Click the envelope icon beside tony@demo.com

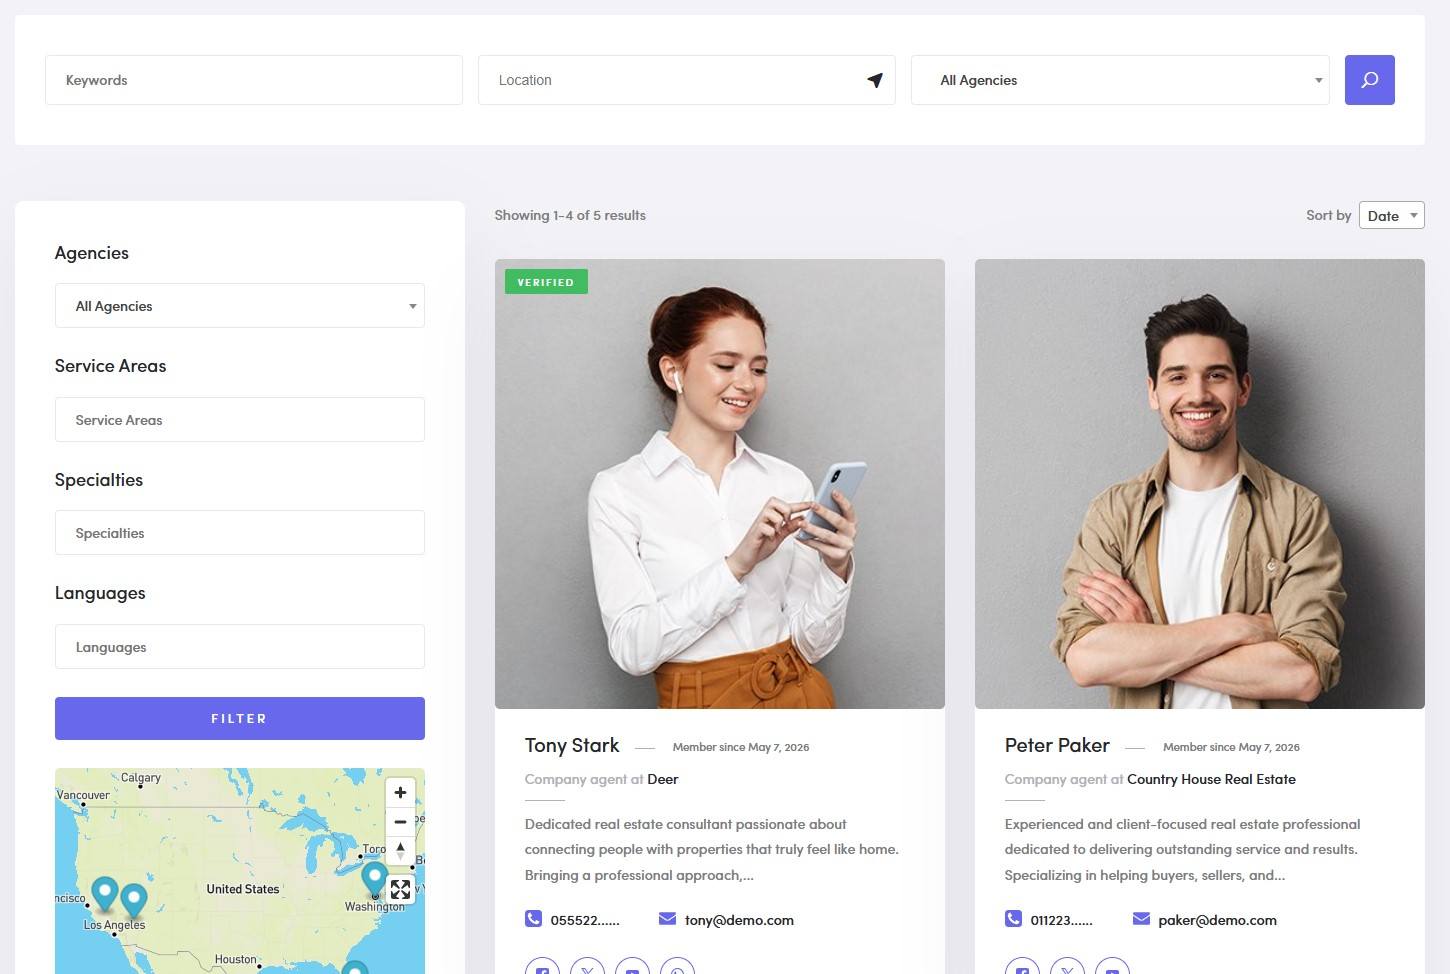click(x=667, y=918)
